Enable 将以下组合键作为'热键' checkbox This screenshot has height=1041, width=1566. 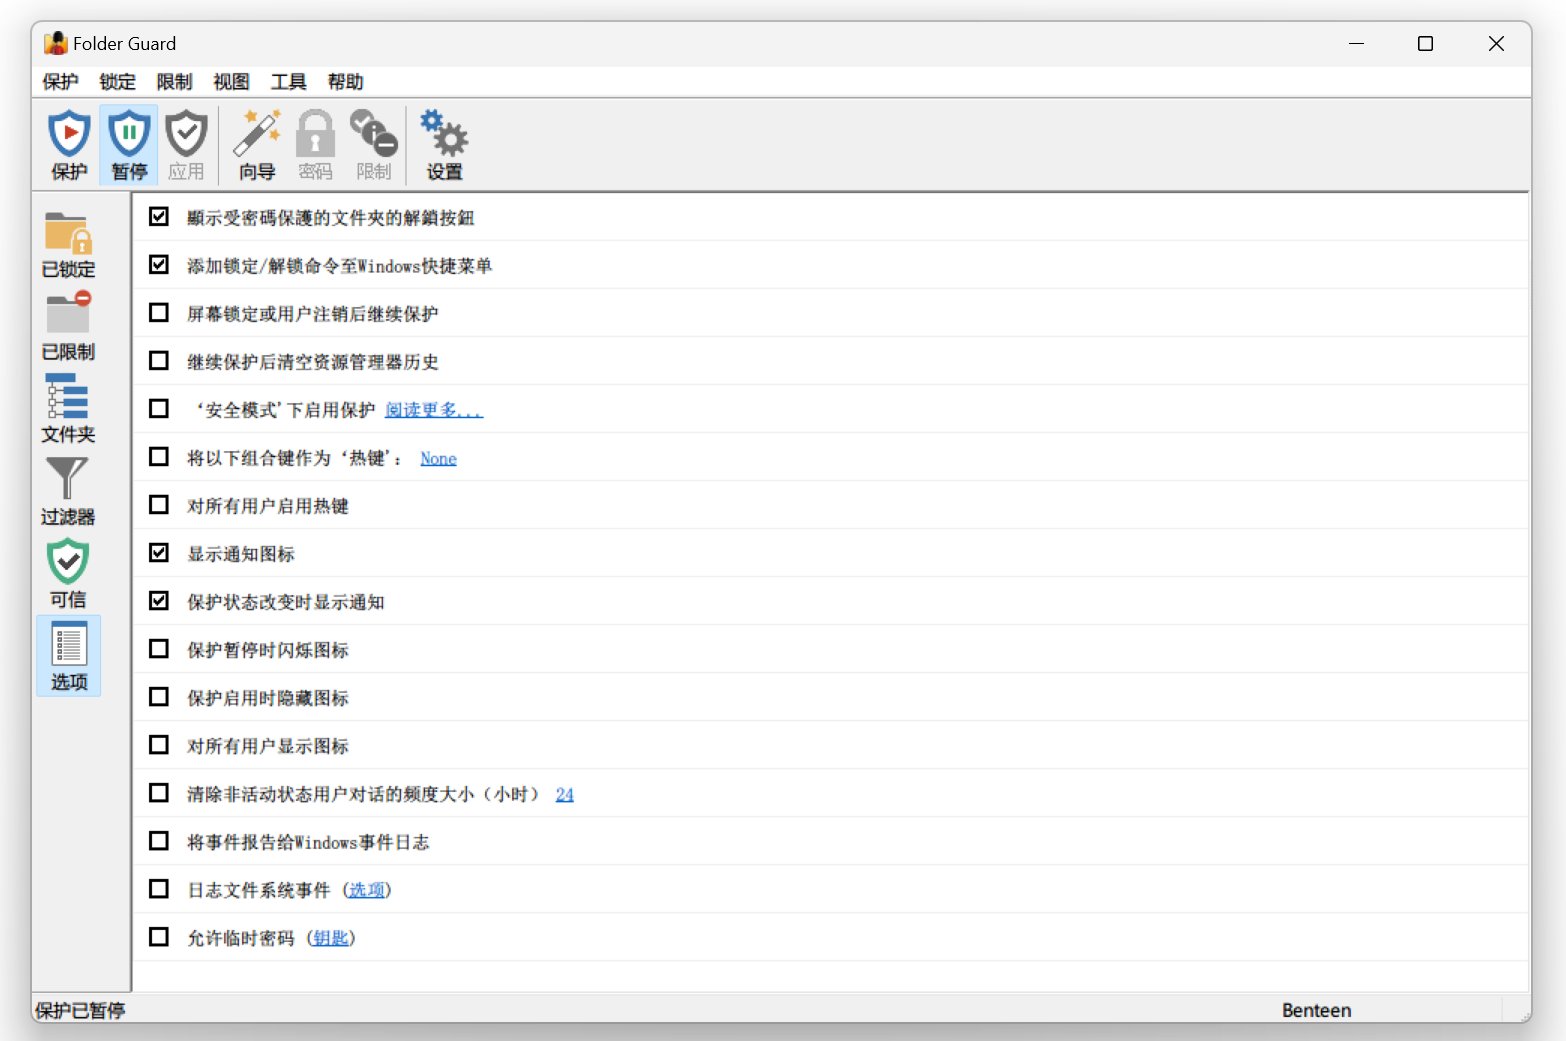pos(159,456)
